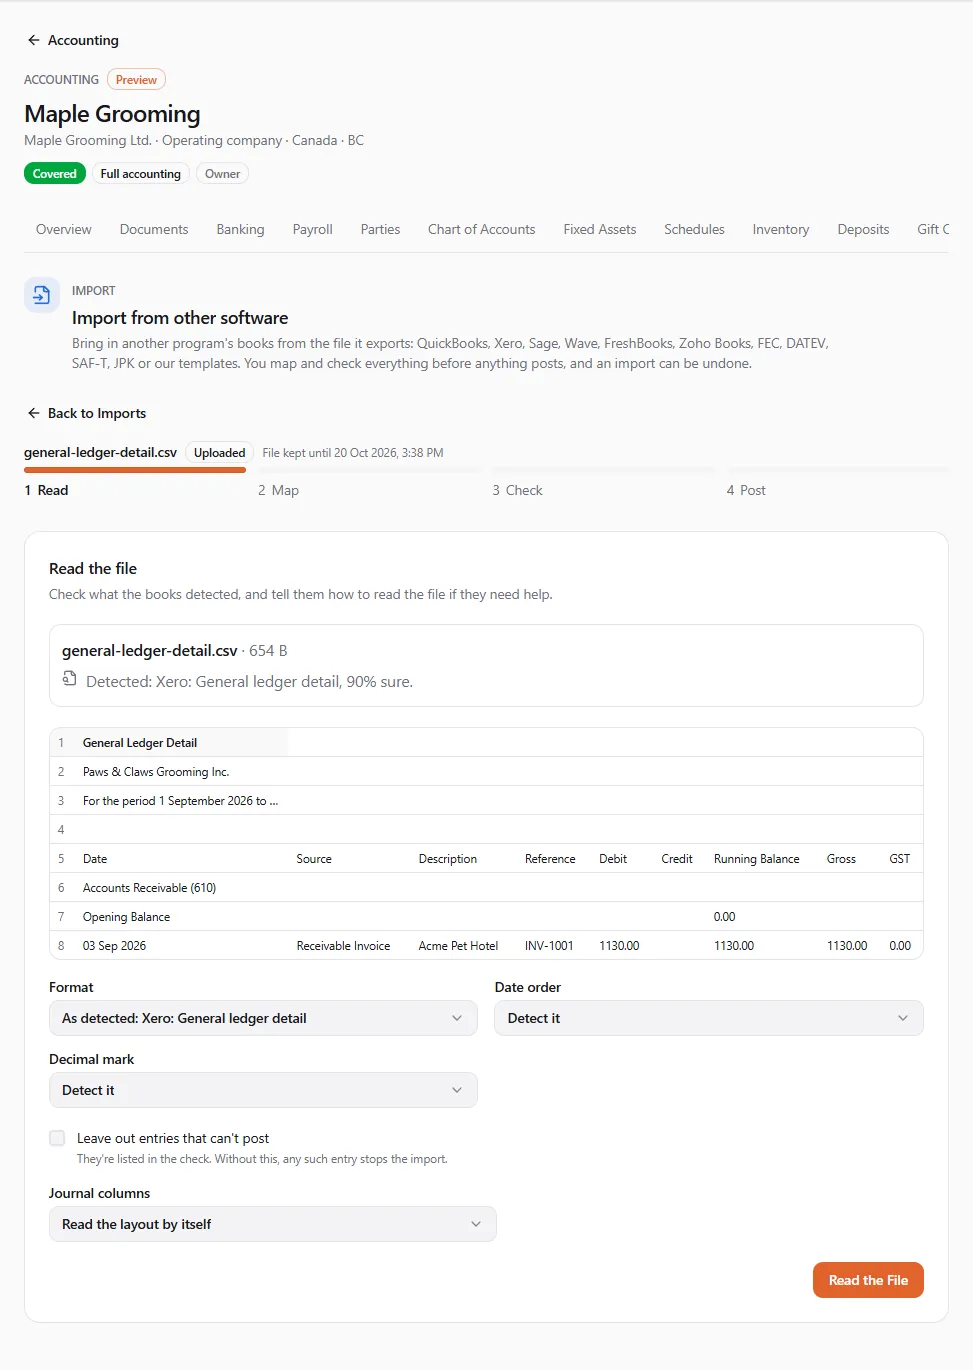Viewport: 973px width, 1370px height.
Task: Click the 'Opening Balance' cell
Action: (126, 916)
